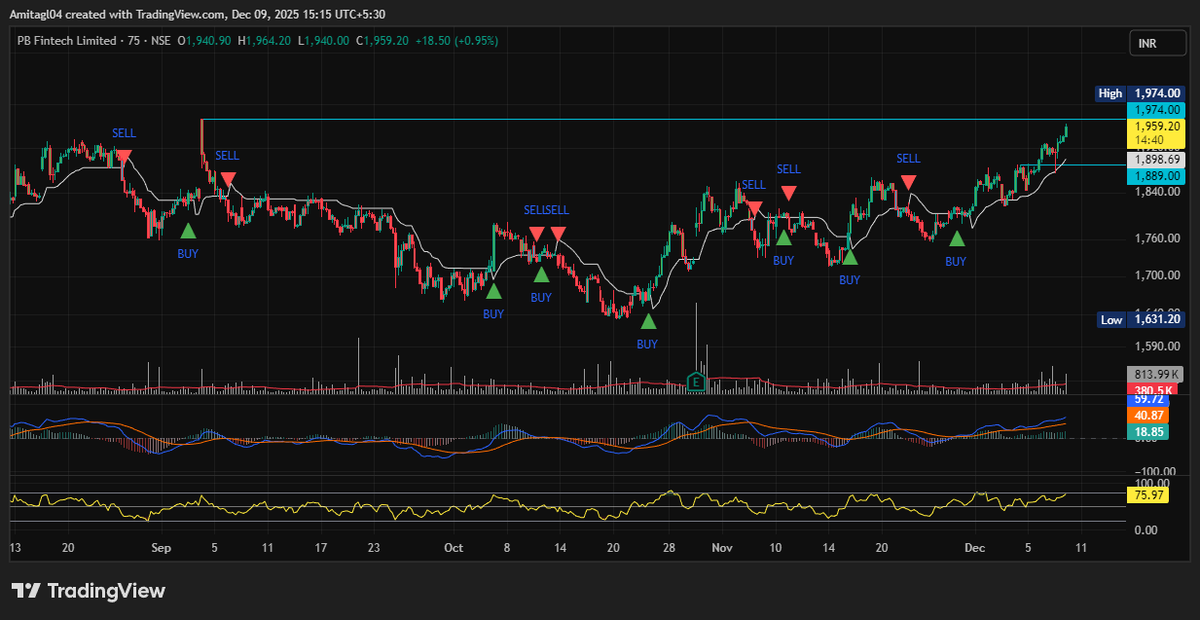1200x620 pixels.
Task: Click the 28 date label on time axis
Action: point(669,548)
